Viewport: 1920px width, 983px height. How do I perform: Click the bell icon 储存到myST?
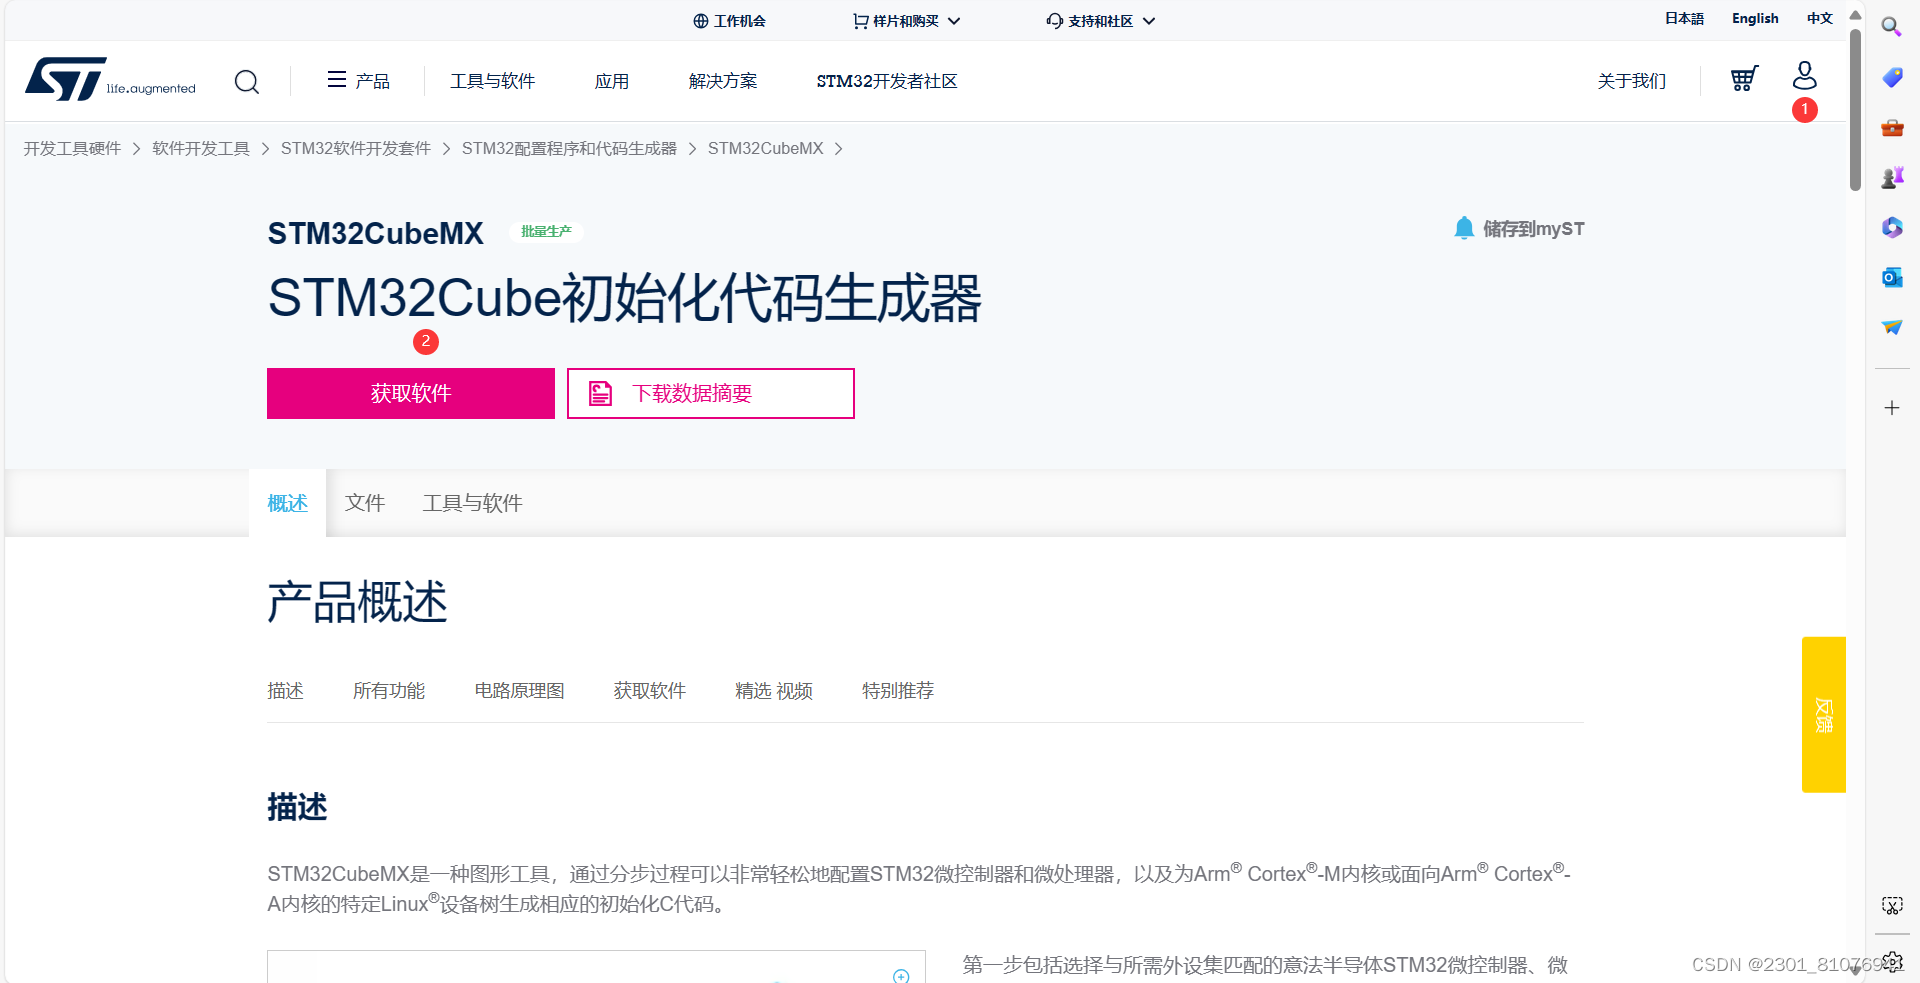click(1519, 229)
